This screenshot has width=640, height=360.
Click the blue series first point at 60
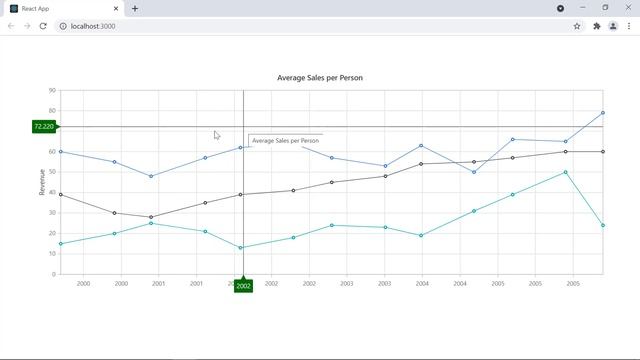tap(61, 152)
